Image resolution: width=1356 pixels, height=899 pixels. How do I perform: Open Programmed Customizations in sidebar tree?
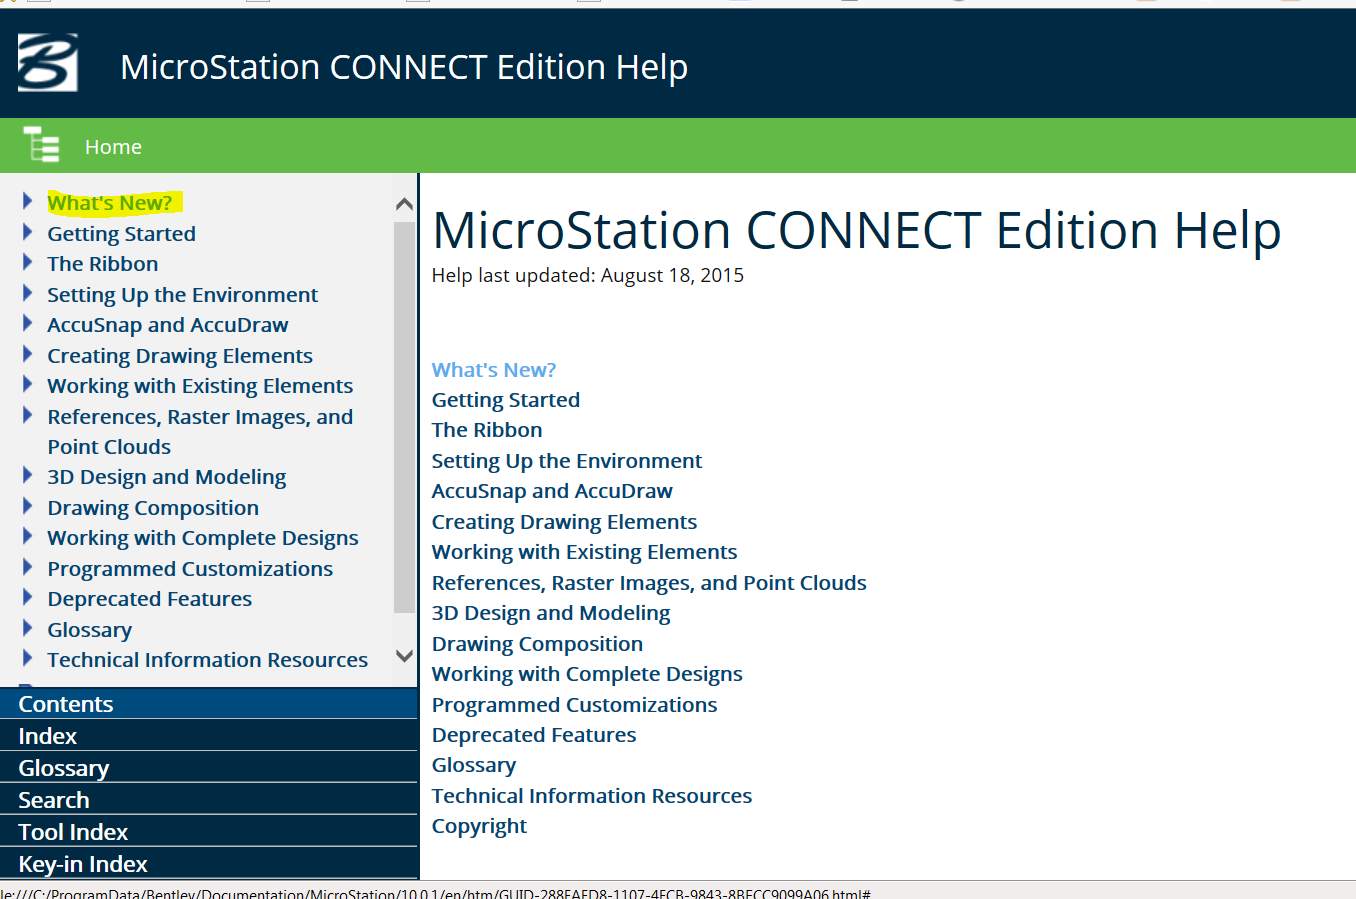(190, 569)
